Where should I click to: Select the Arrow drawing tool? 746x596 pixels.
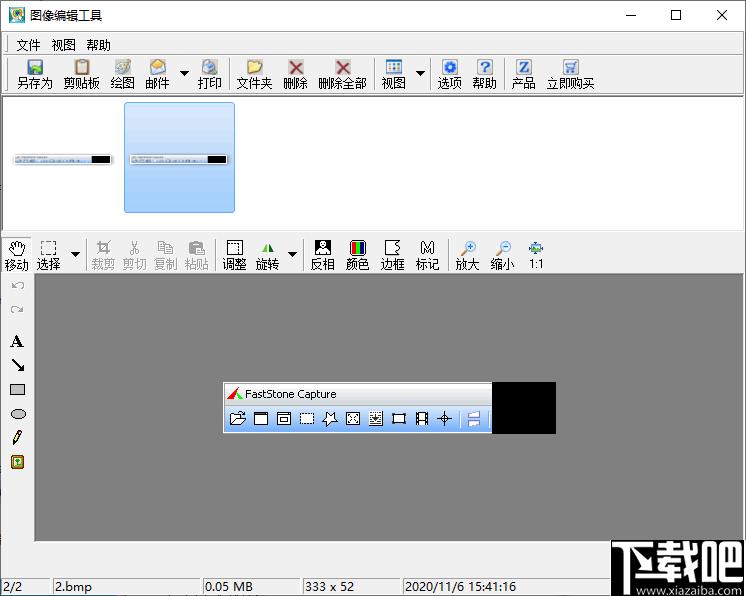click(x=18, y=365)
